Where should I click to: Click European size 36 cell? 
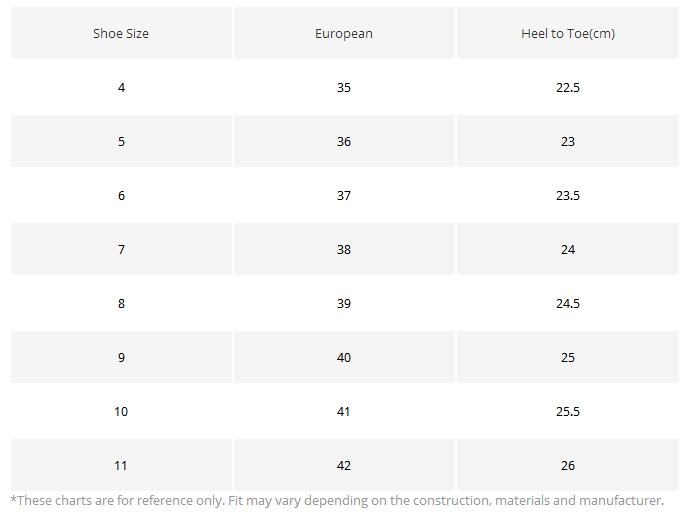point(343,141)
